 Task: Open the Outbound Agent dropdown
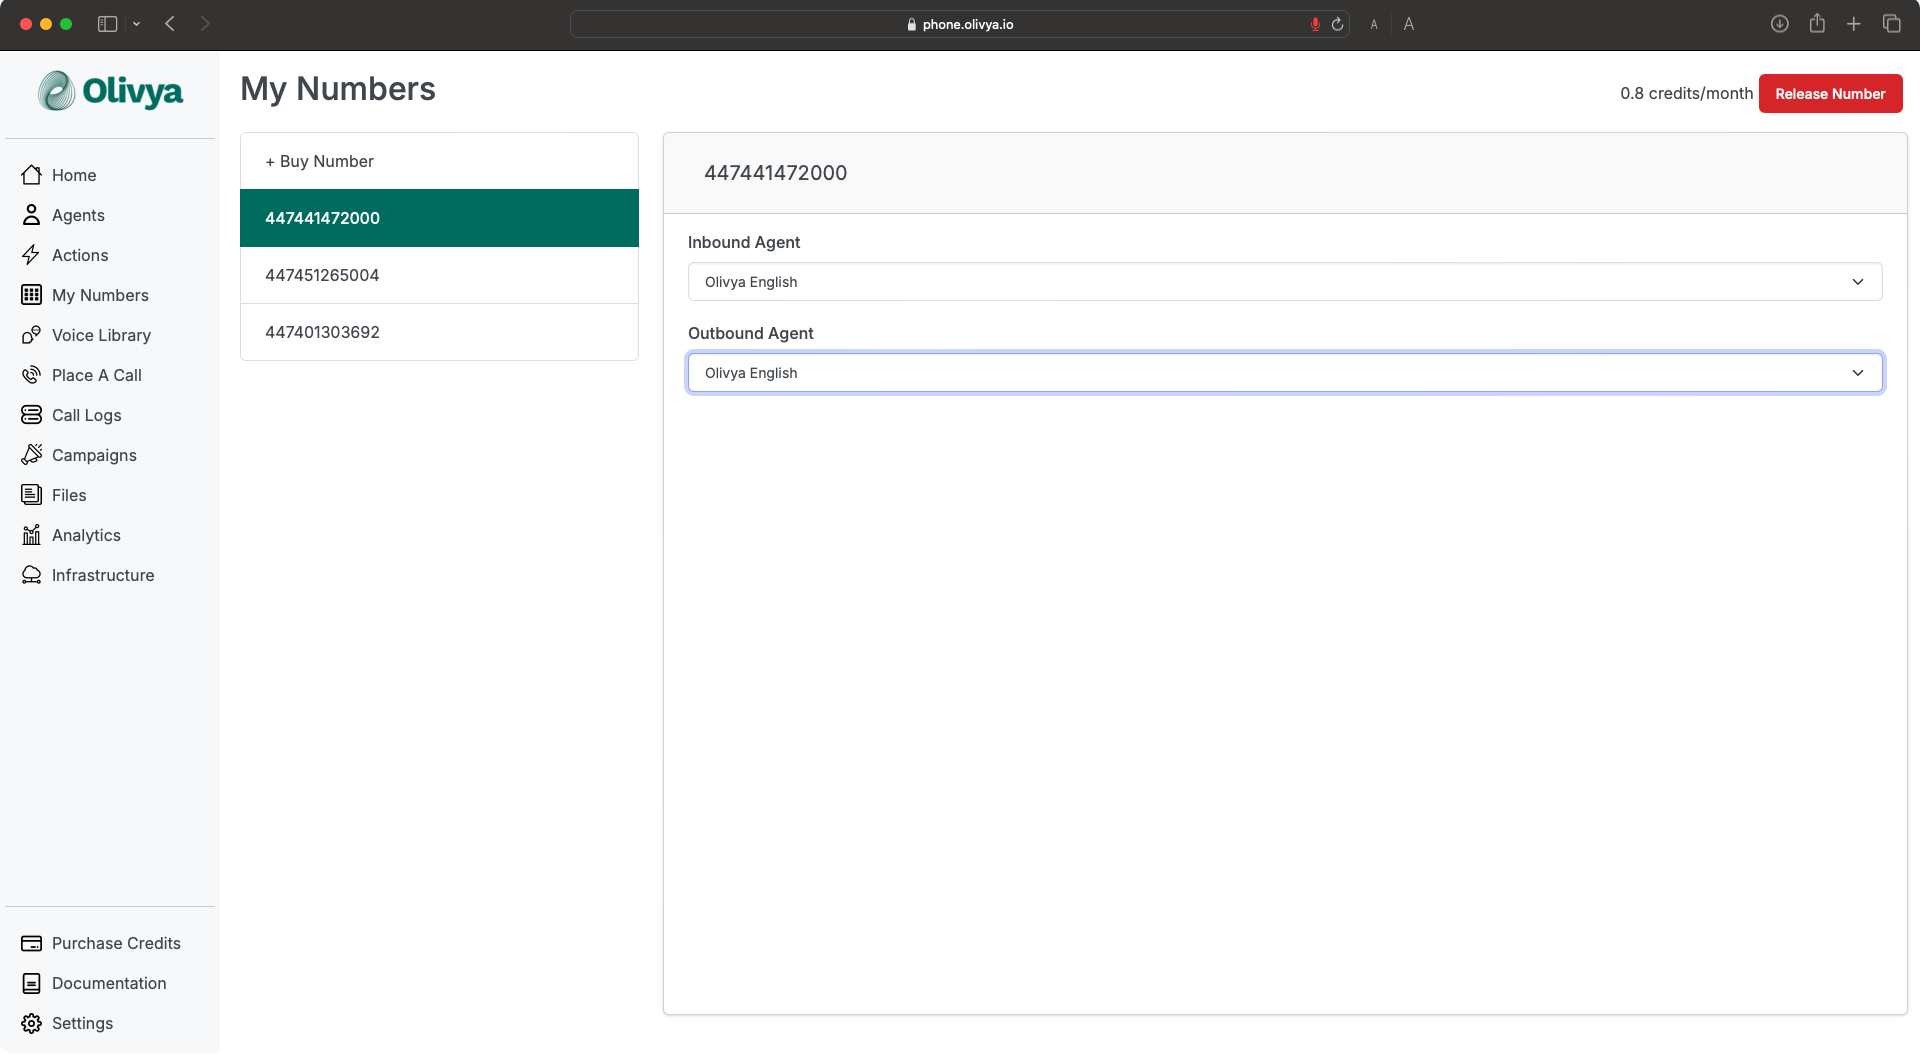pos(1285,373)
